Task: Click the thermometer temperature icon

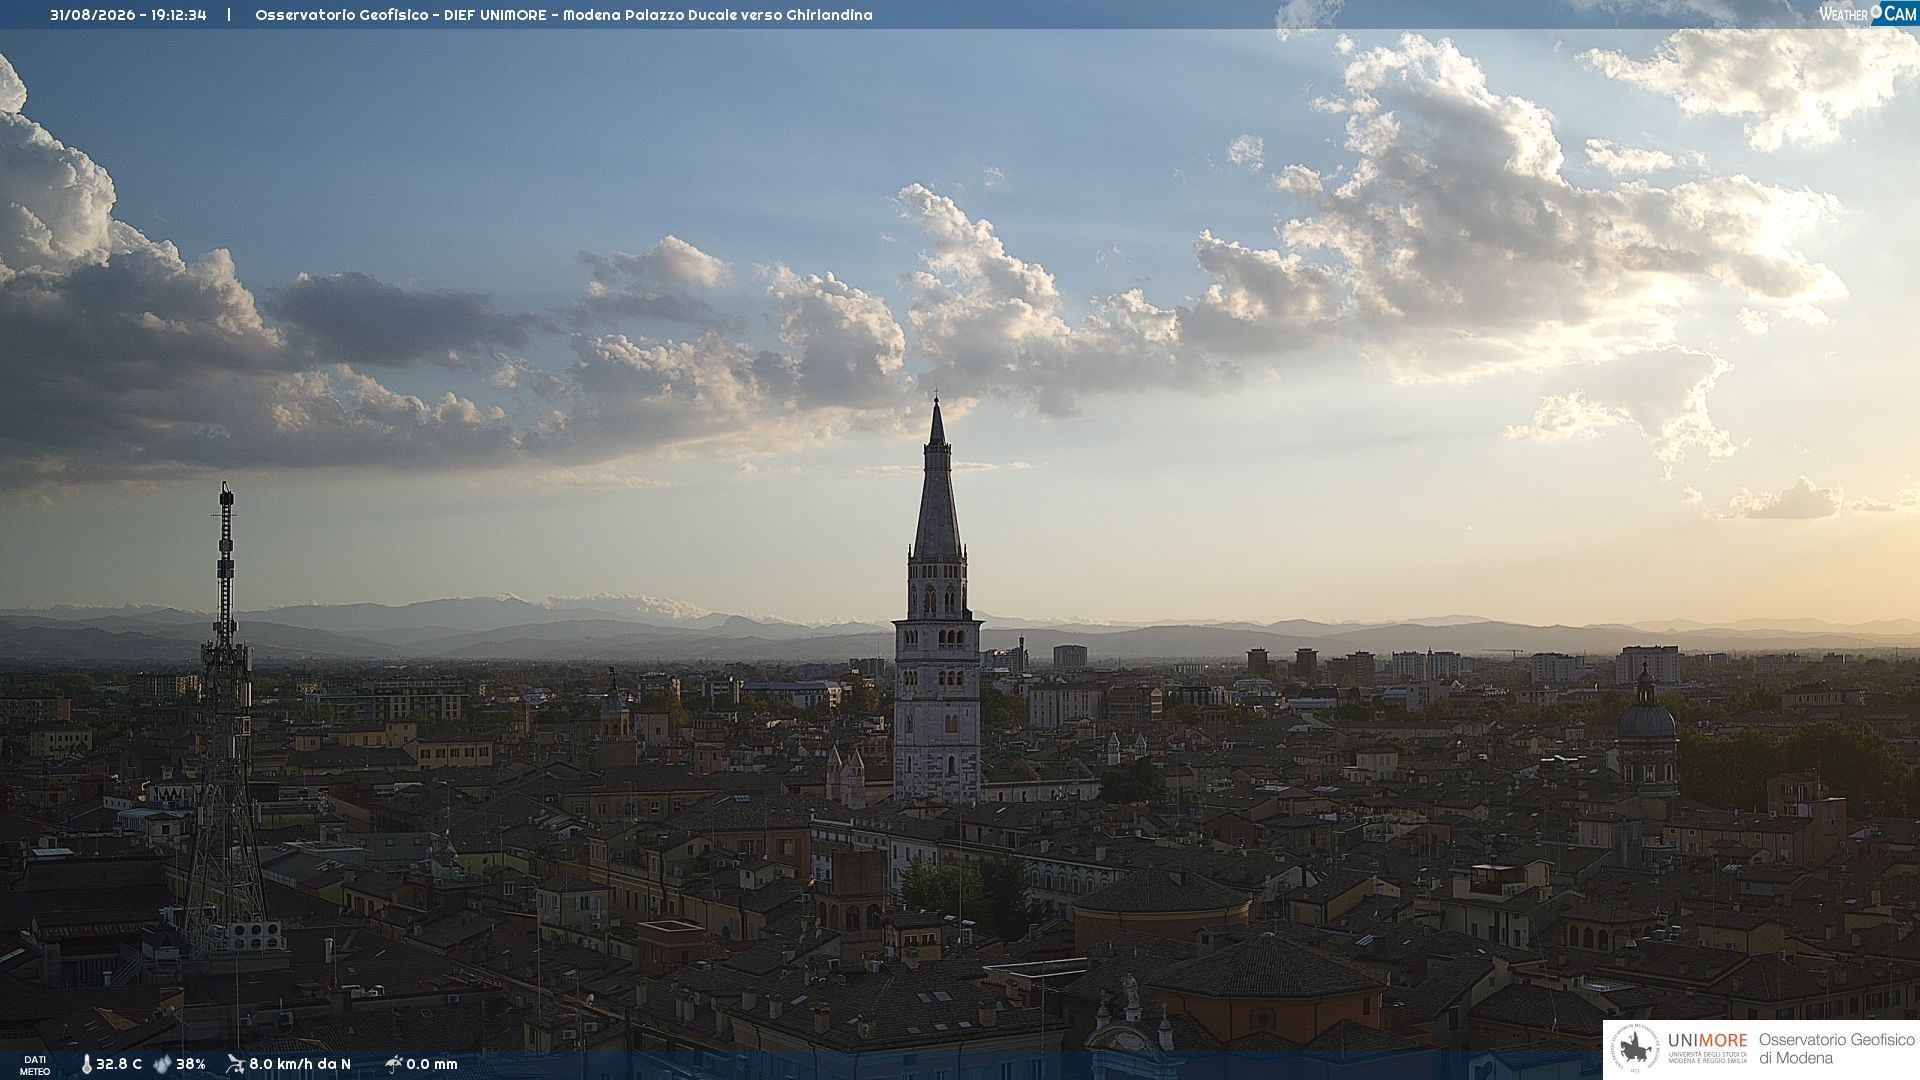Action: (86, 1065)
